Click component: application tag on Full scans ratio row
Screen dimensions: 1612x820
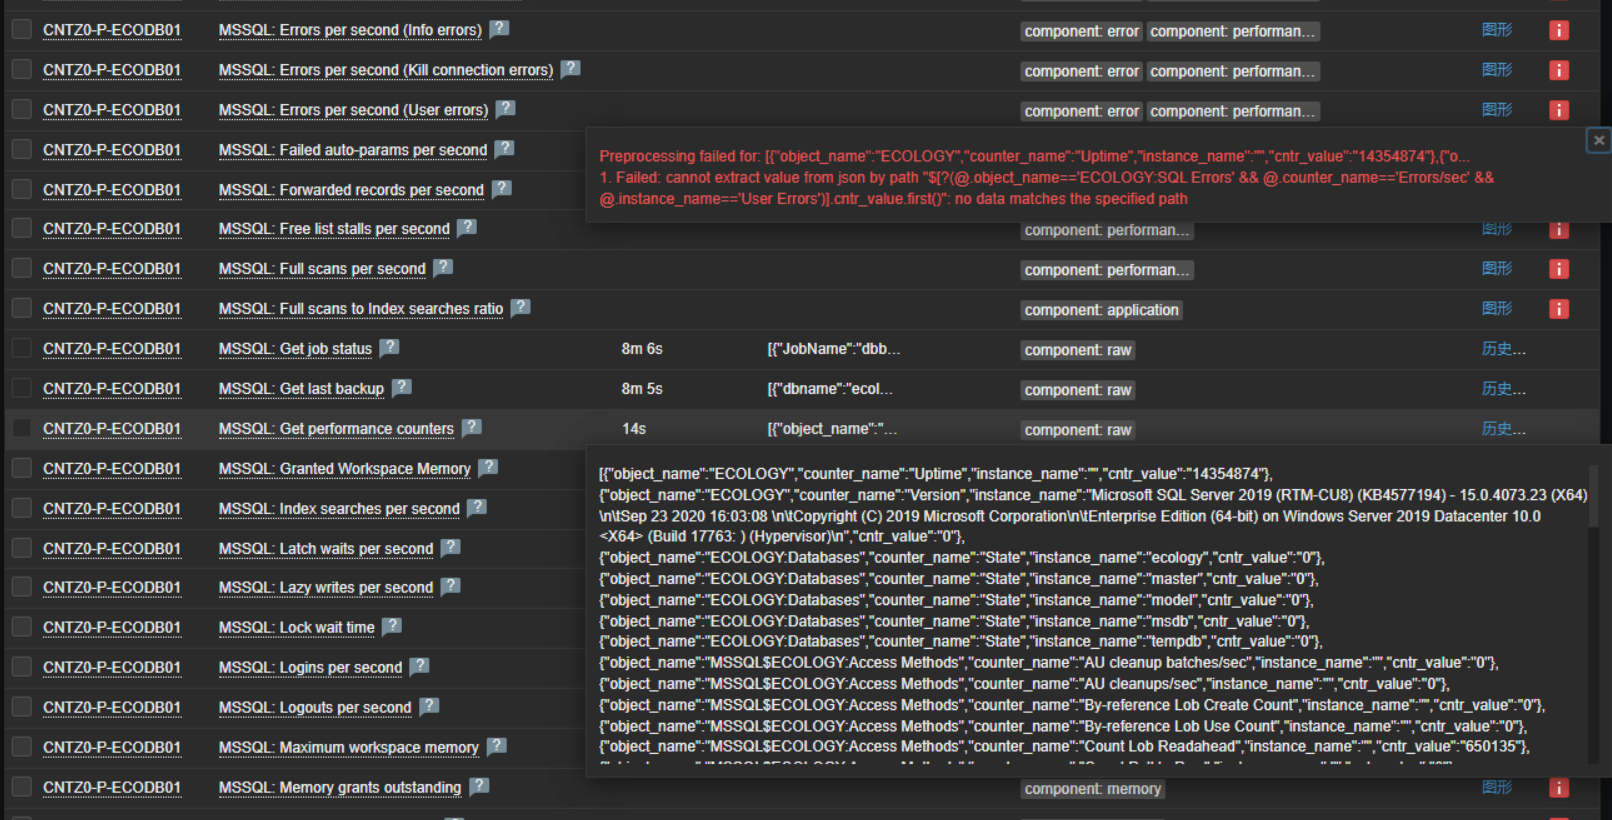[1101, 310]
